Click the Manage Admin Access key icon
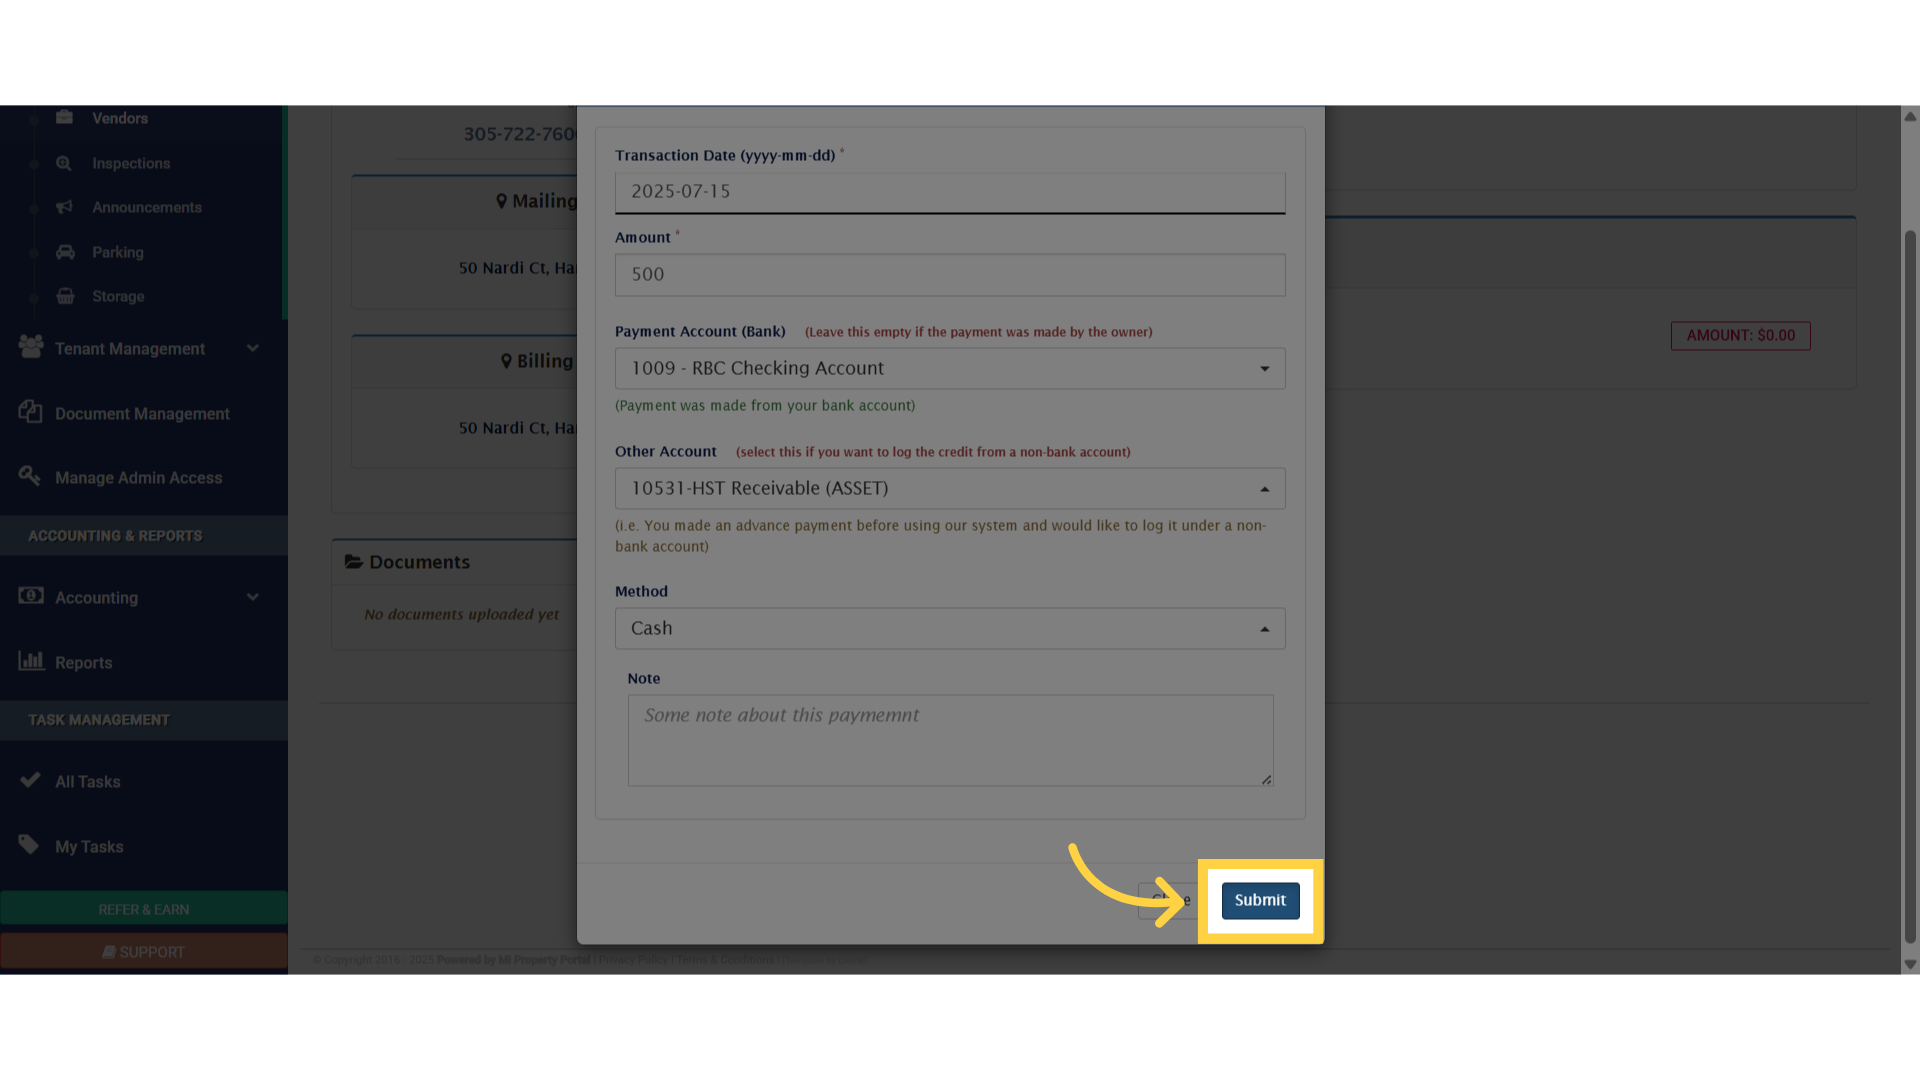The width and height of the screenshot is (1920, 1080). point(29,476)
